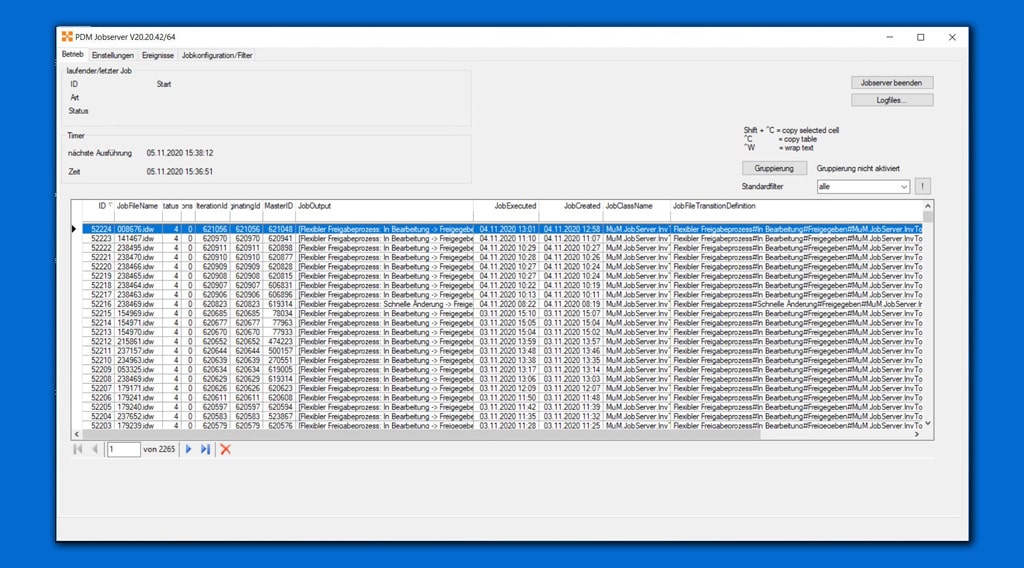Click the current record number field
This screenshot has height=568, width=1024.
point(123,449)
